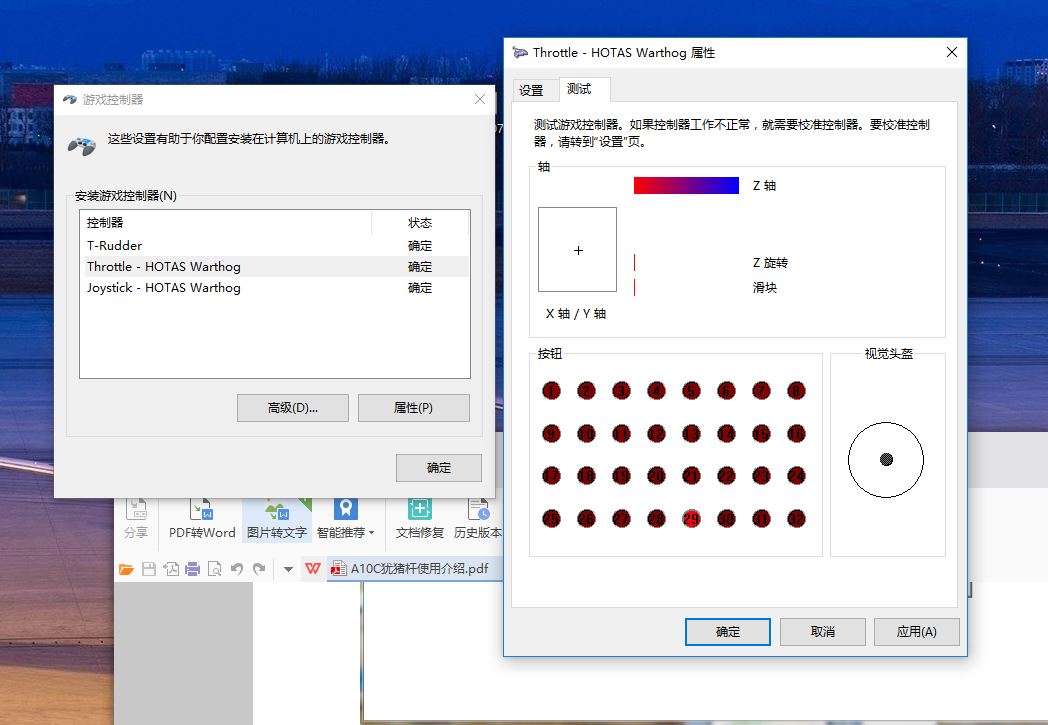Click the print icon in WPS quick bar
Image resolution: width=1048 pixels, height=725 pixels.
pyautogui.click(x=192, y=569)
